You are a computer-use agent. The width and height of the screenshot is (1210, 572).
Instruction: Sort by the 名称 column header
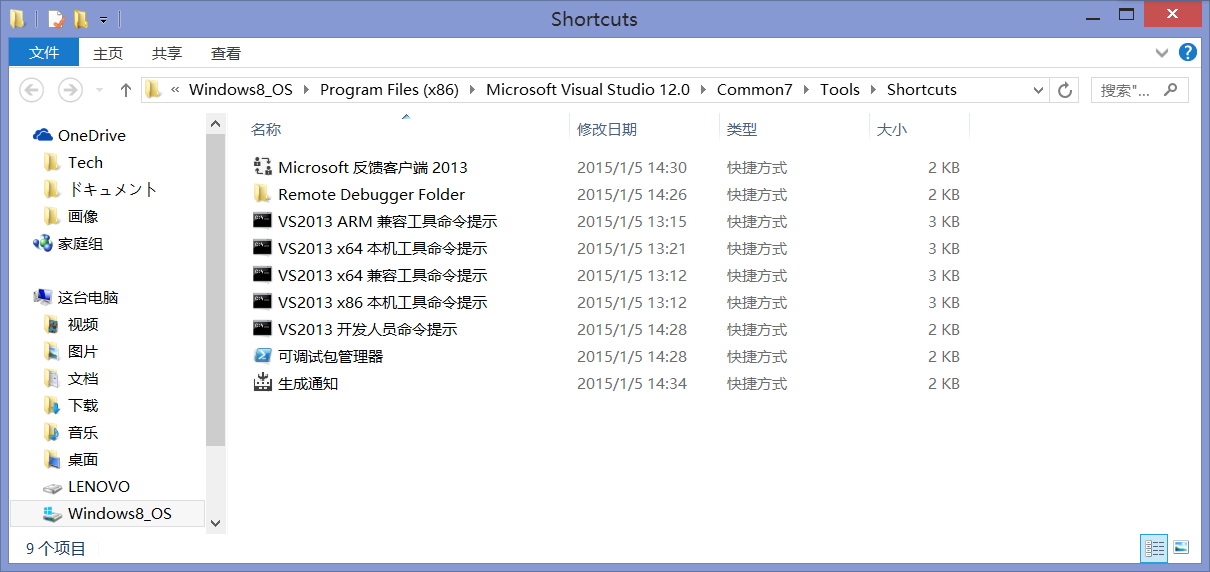click(265, 129)
